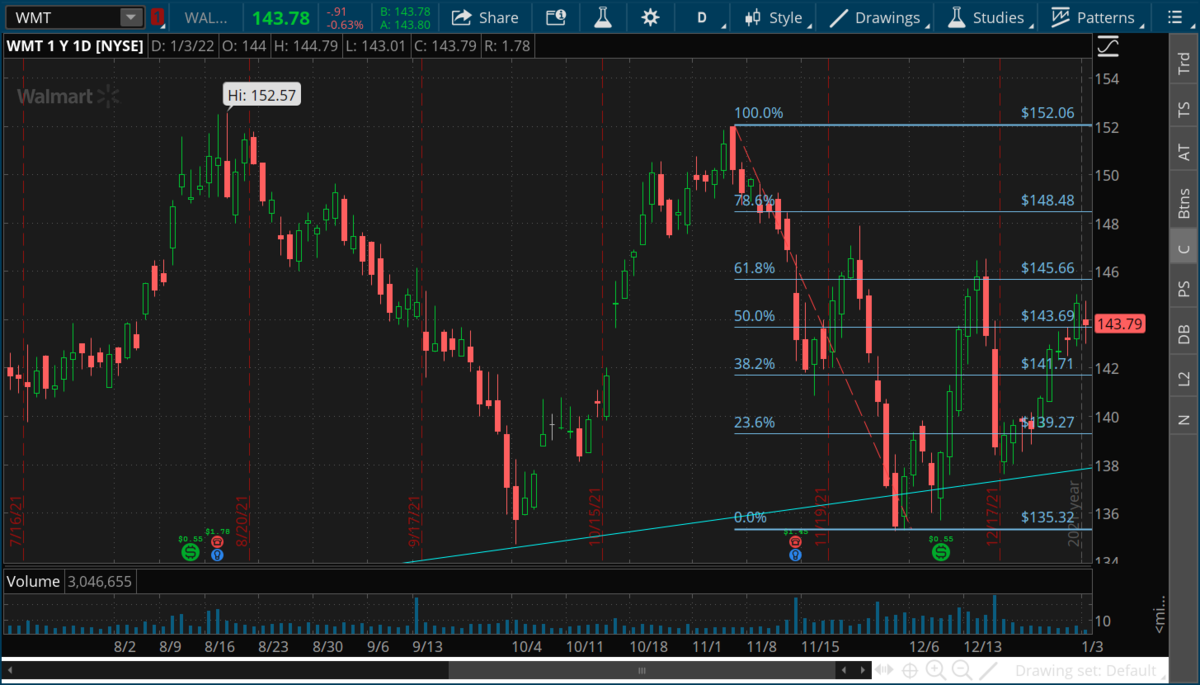Click the blue event bulb icon near 8/16
1200x685 pixels.
point(217,553)
